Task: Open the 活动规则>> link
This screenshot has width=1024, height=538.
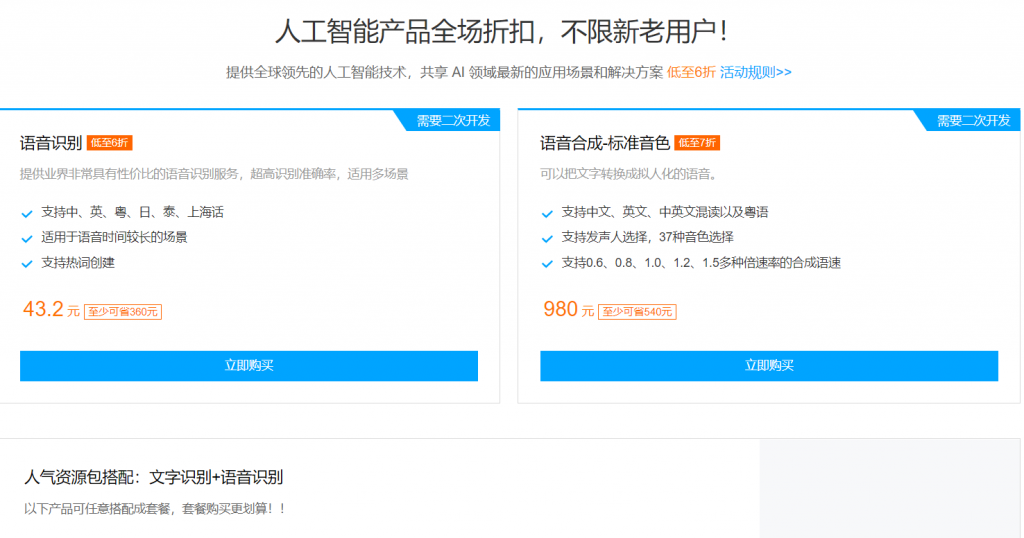Action: (x=756, y=72)
